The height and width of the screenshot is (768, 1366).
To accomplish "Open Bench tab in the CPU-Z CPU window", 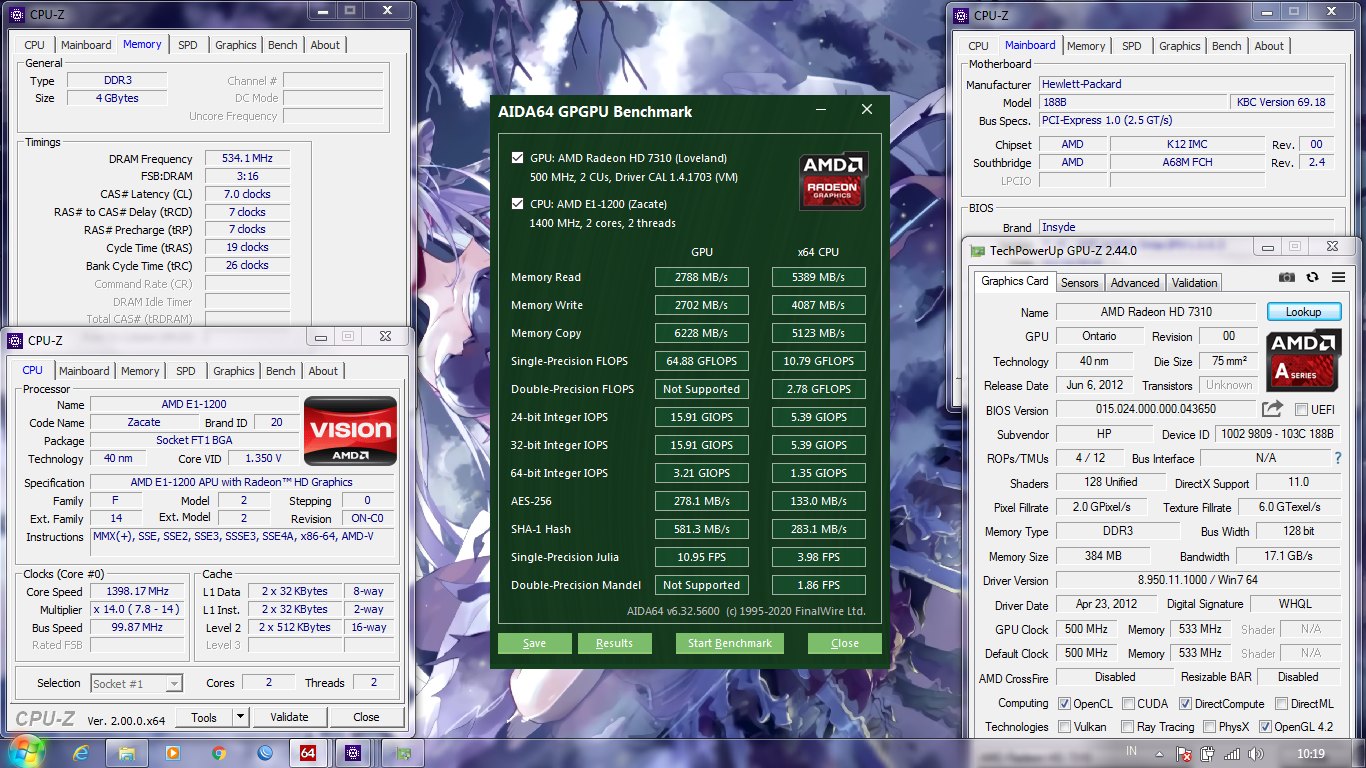I will coord(281,371).
